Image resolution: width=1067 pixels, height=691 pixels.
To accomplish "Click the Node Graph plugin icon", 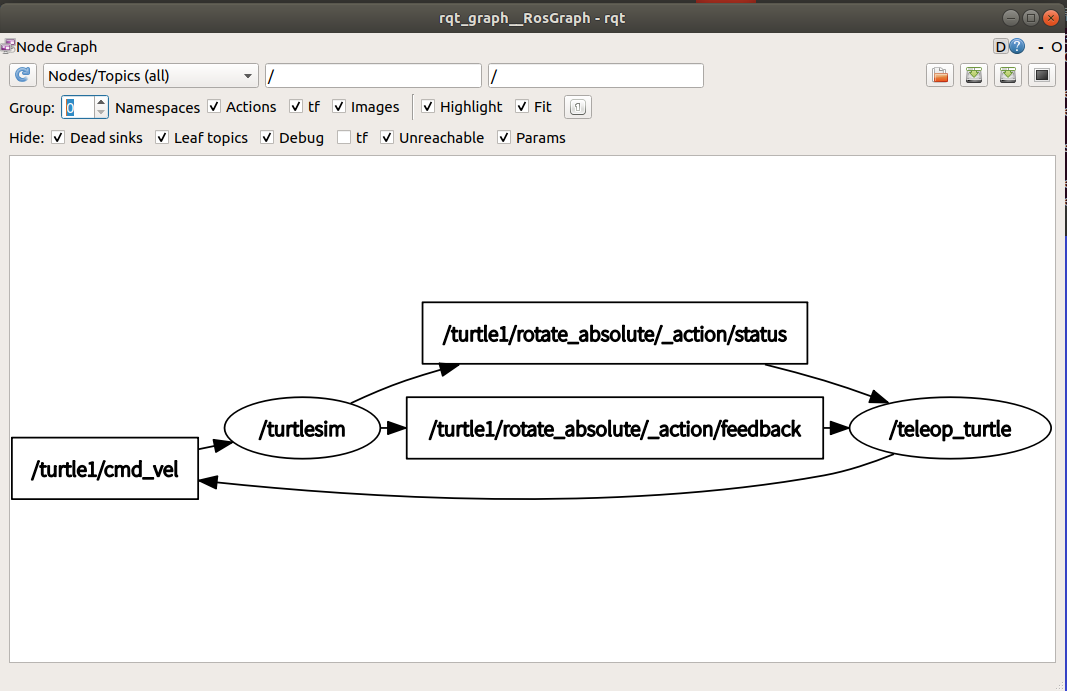I will point(7,46).
